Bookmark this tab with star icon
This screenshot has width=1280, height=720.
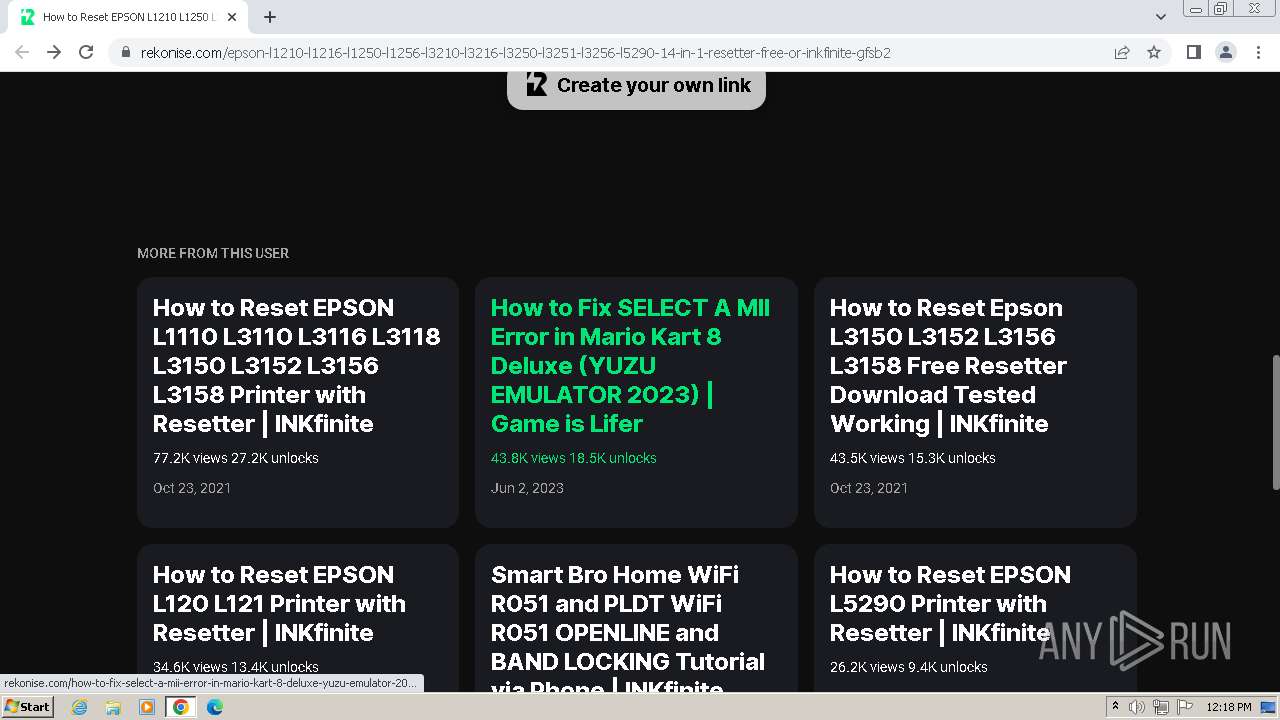1154,52
